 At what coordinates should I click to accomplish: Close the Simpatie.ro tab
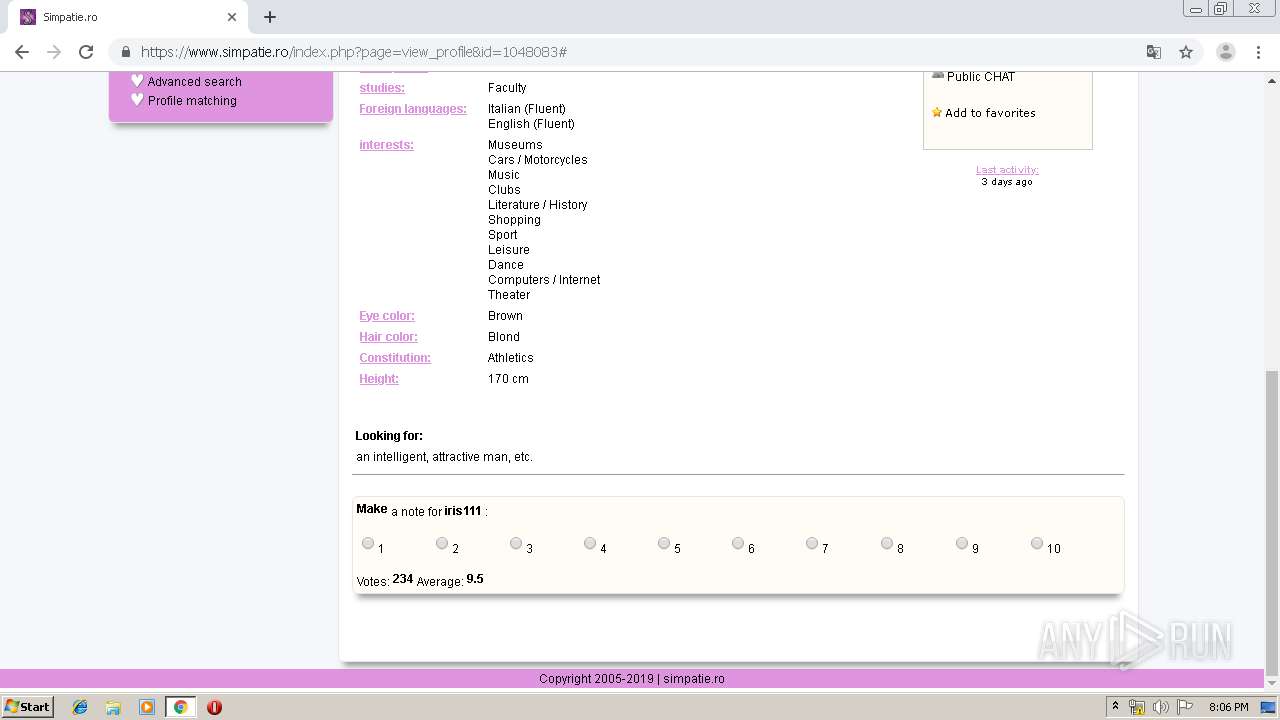(232, 17)
